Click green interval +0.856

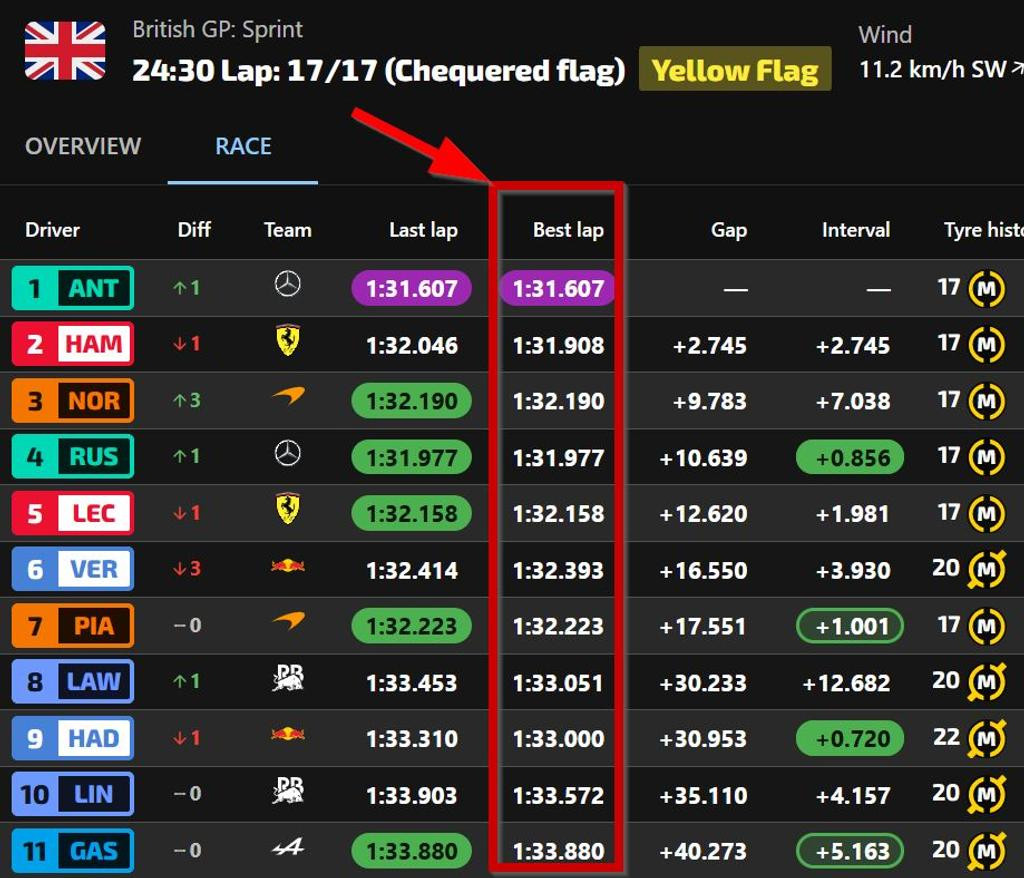click(850, 457)
